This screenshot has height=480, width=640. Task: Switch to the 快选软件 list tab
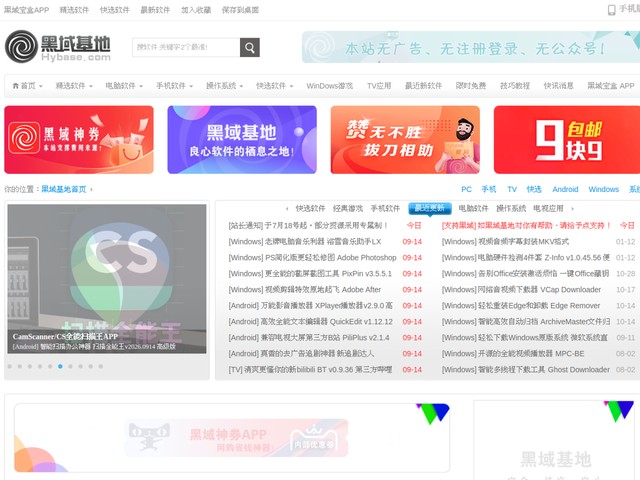(310, 209)
